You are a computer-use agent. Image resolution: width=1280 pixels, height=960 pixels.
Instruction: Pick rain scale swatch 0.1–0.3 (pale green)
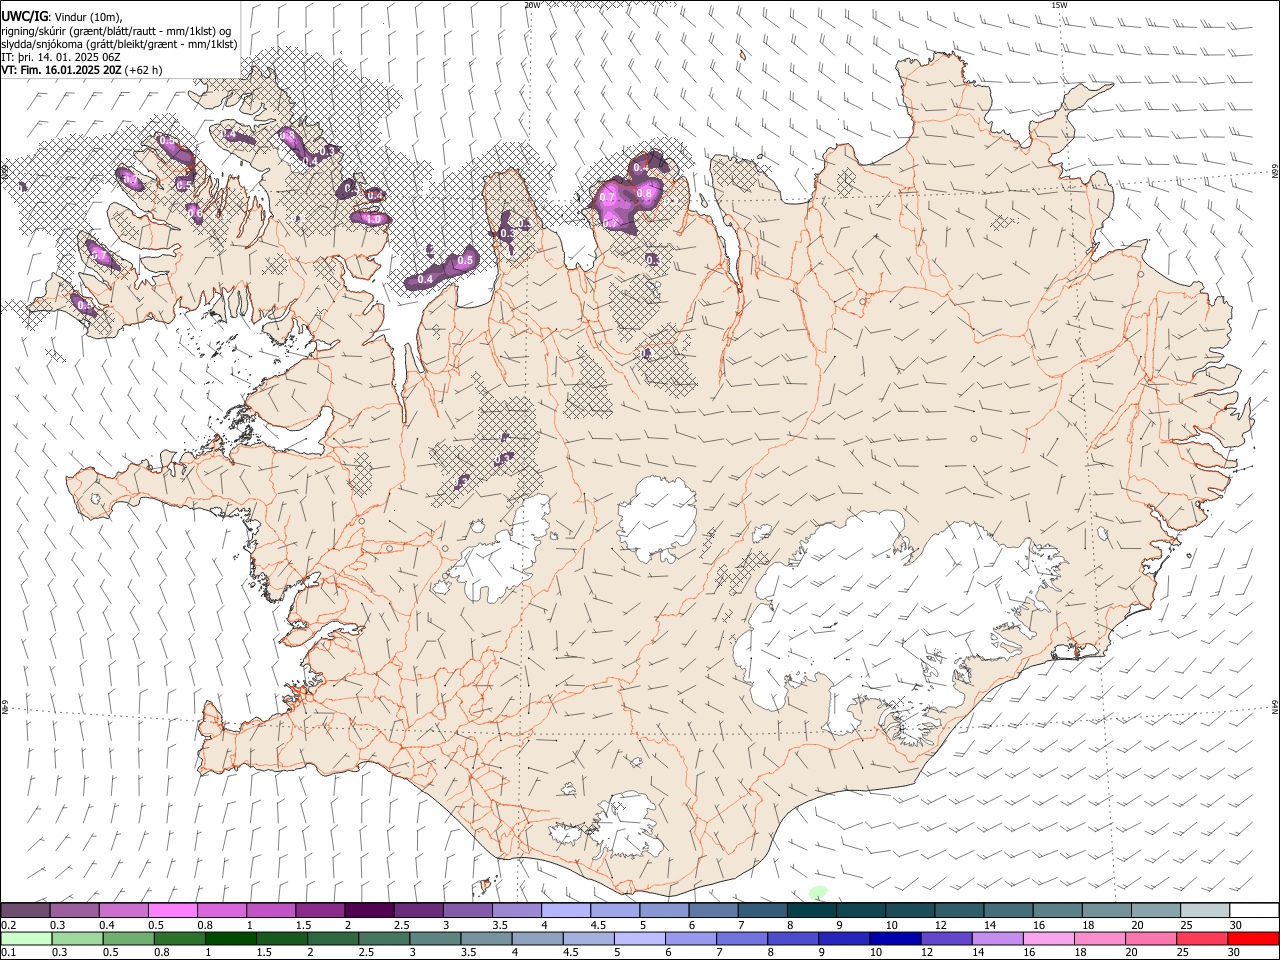26,939
